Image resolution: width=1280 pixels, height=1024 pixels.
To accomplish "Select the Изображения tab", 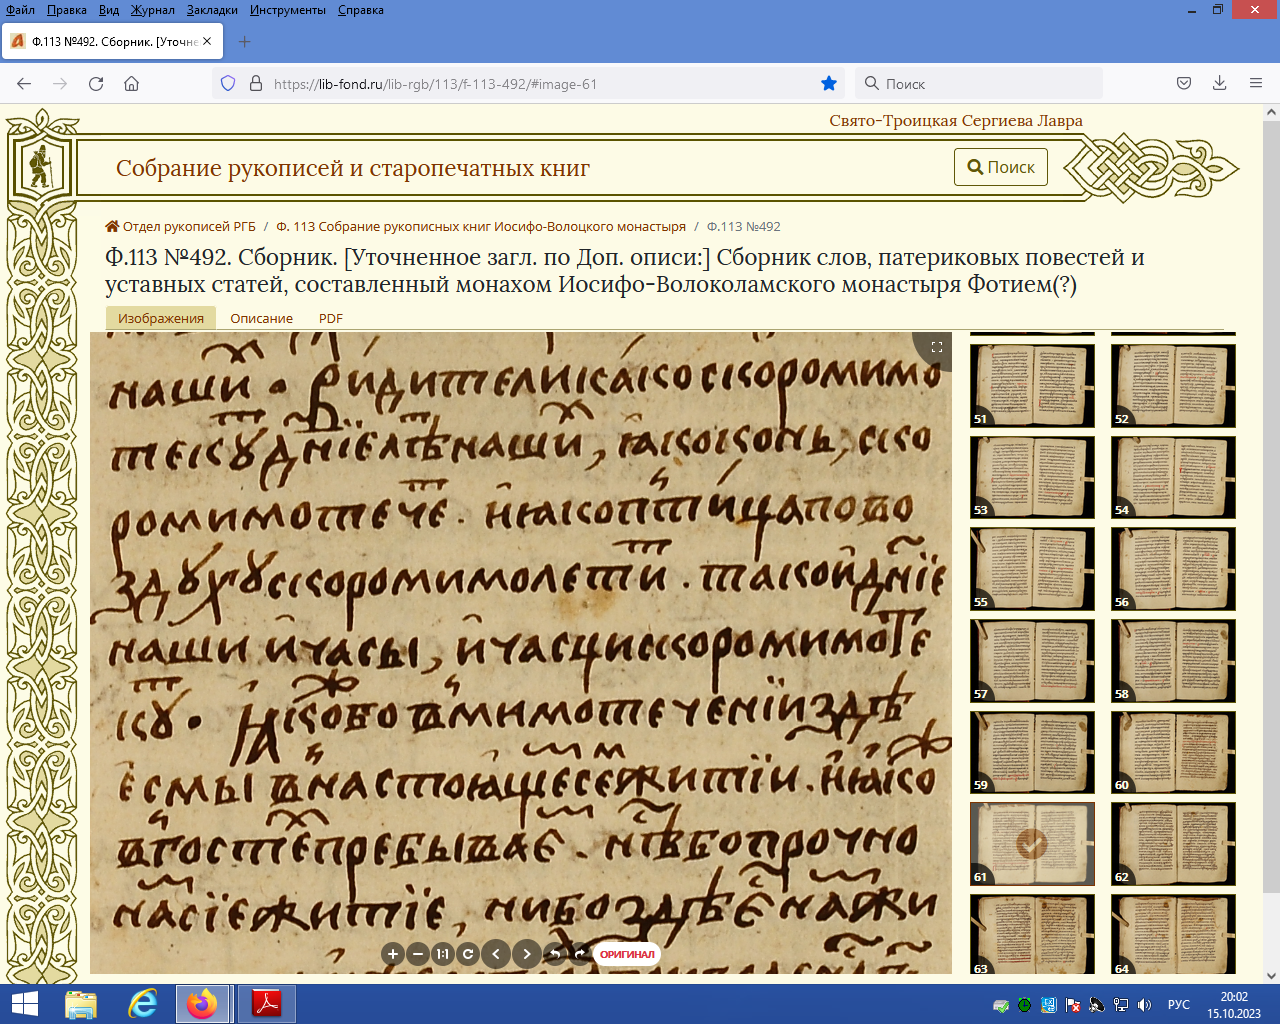I will 161,318.
